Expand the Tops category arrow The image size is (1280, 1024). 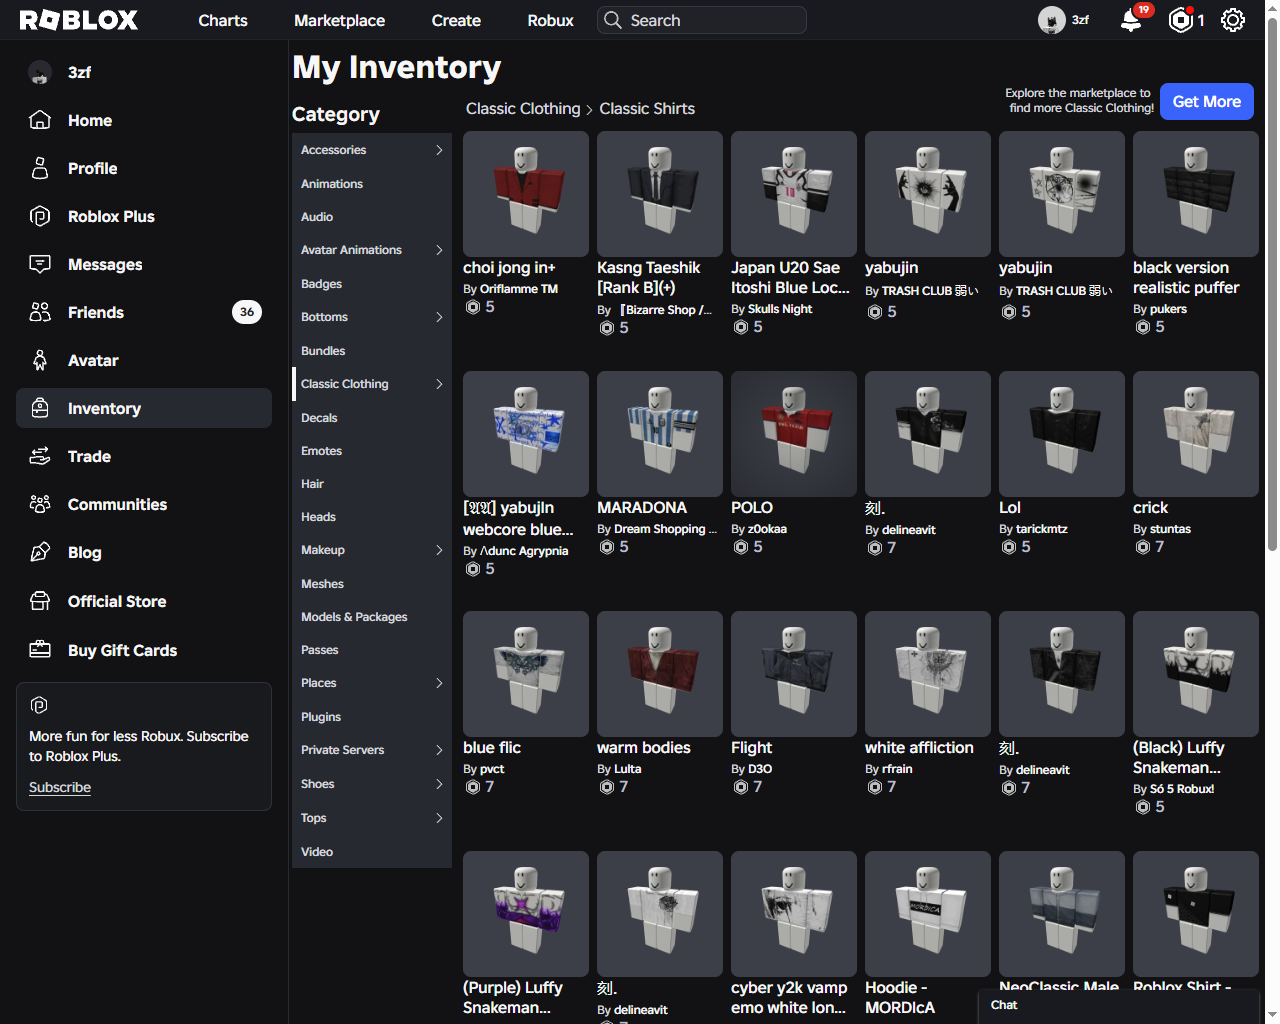pyautogui.click(x=439, y=818)
